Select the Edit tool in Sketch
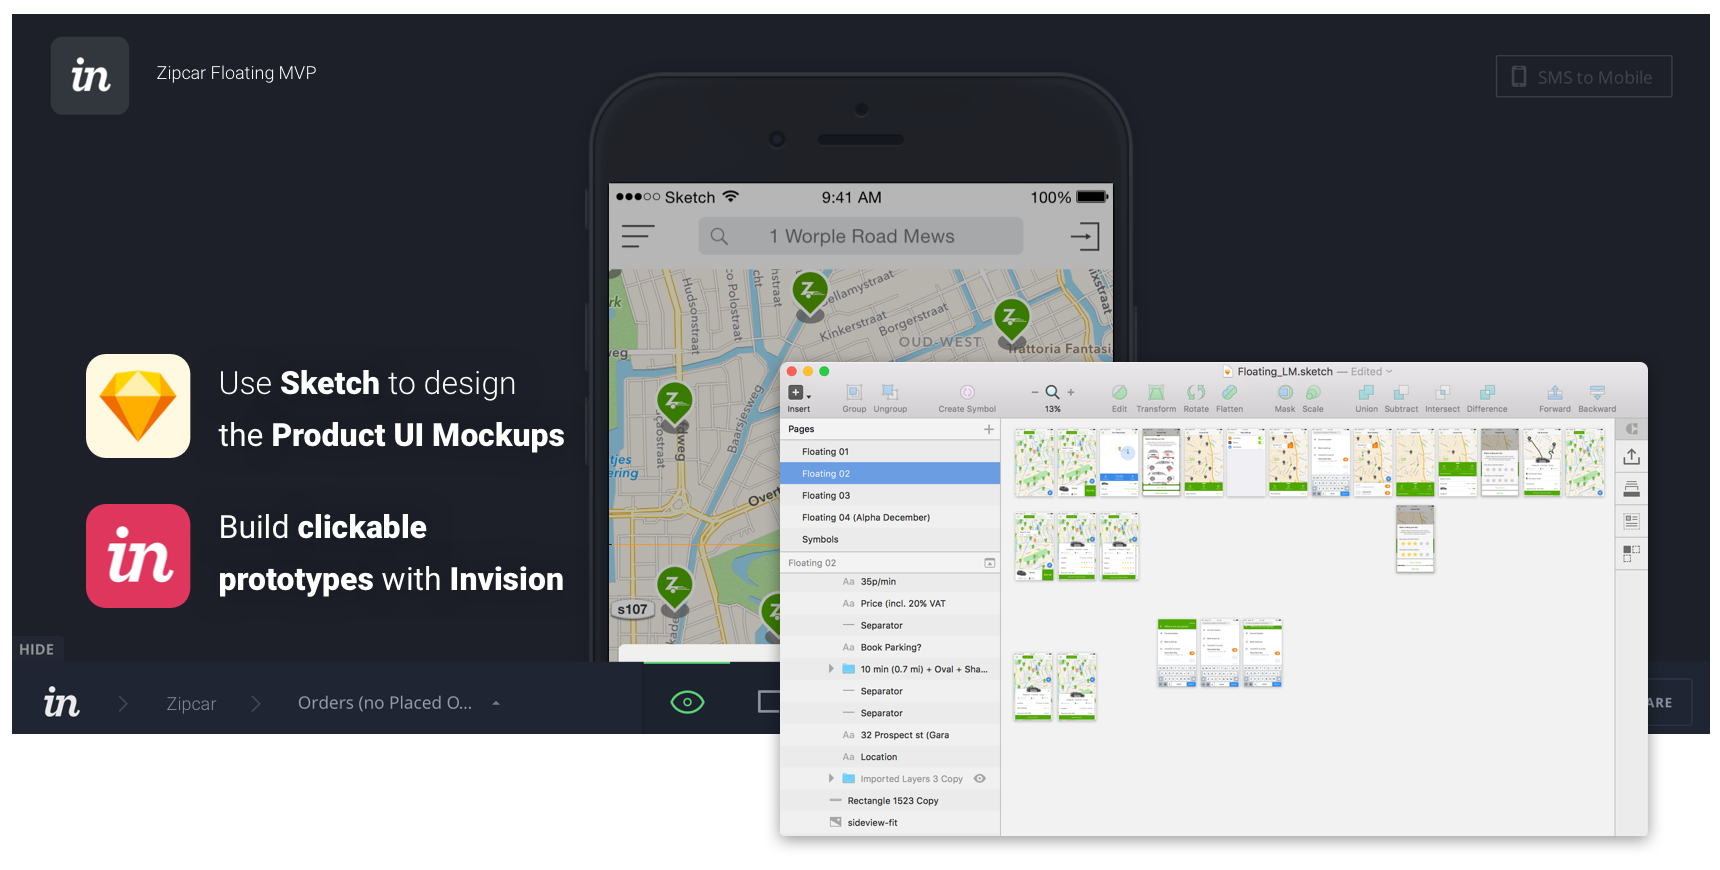The image size is (1720, 870). (x=1119, y=398)
